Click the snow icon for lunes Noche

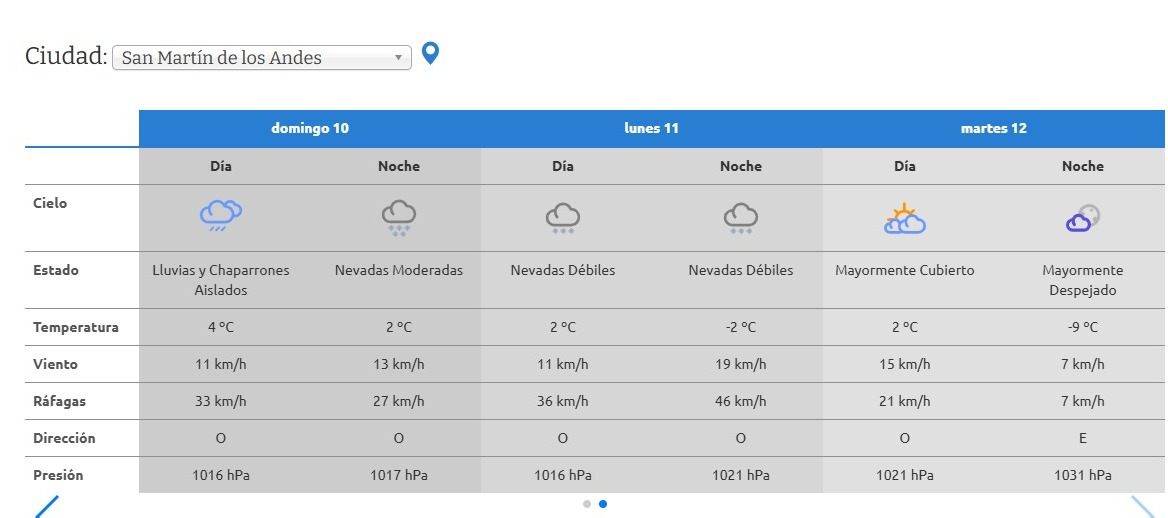click(741, 217)
